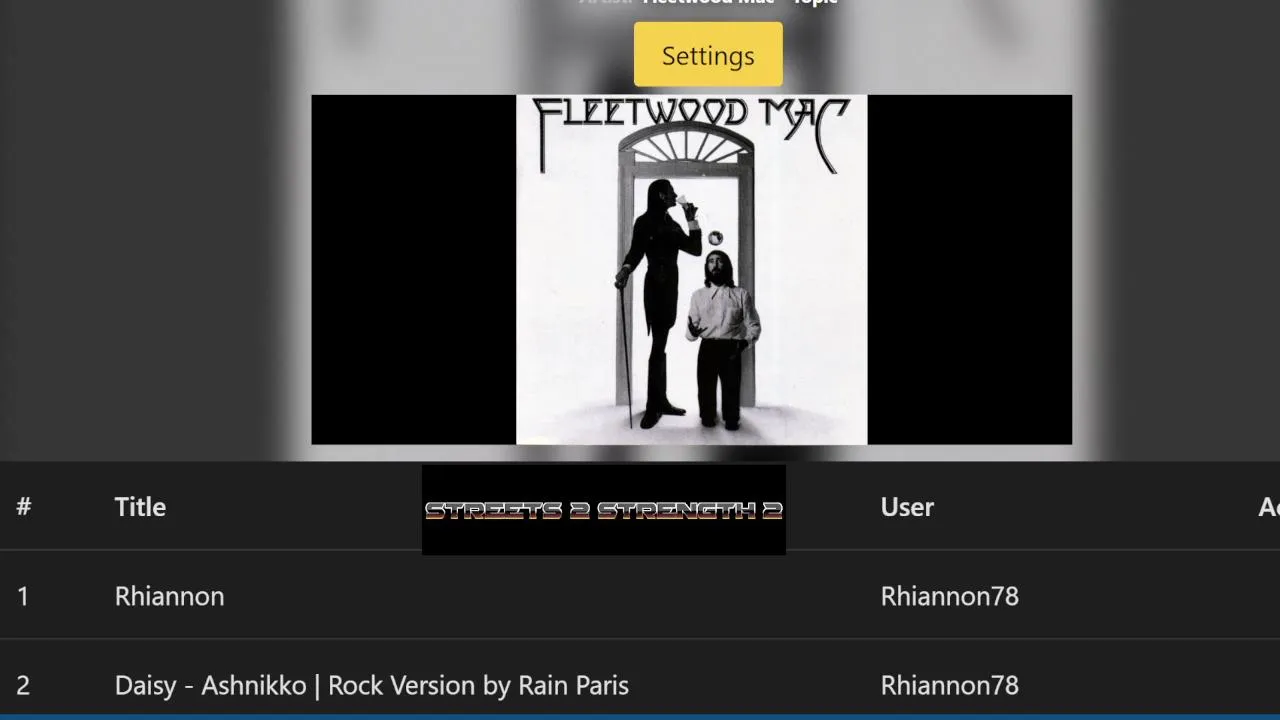The width and height of the screenshot is (1280, 720).
Task: Click user Rhiannon78 in row 1
Action: click(949, 596)
